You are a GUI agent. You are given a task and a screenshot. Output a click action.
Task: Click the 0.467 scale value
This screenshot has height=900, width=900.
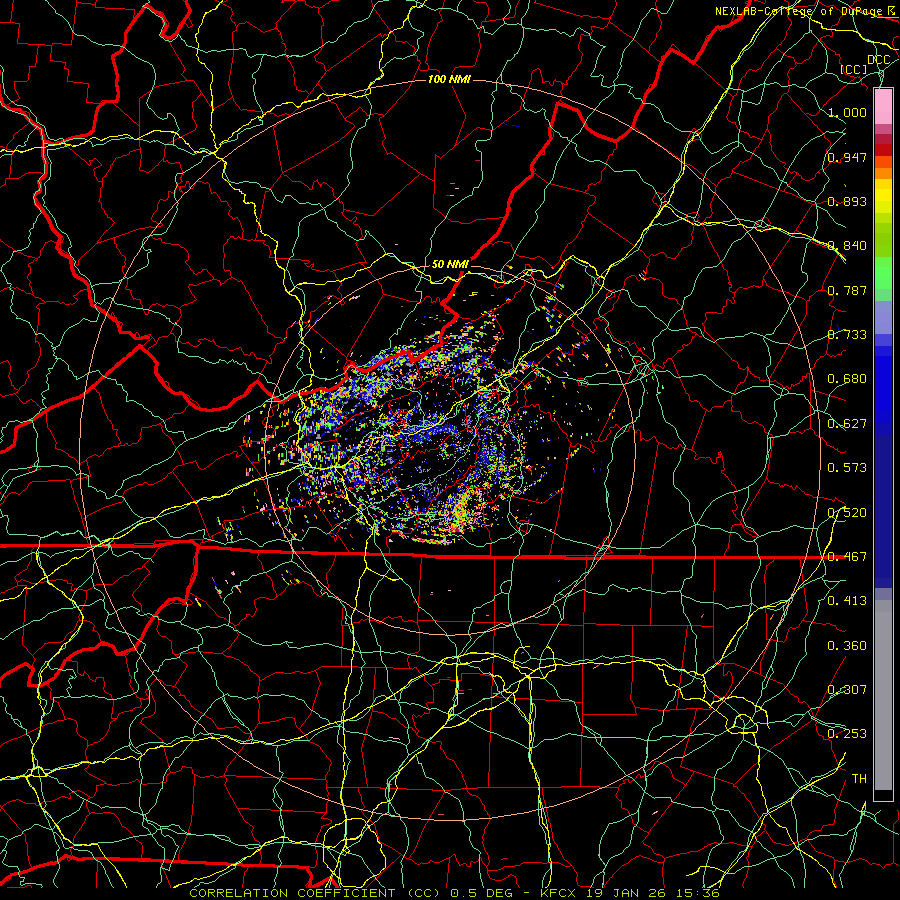point(847,557)
